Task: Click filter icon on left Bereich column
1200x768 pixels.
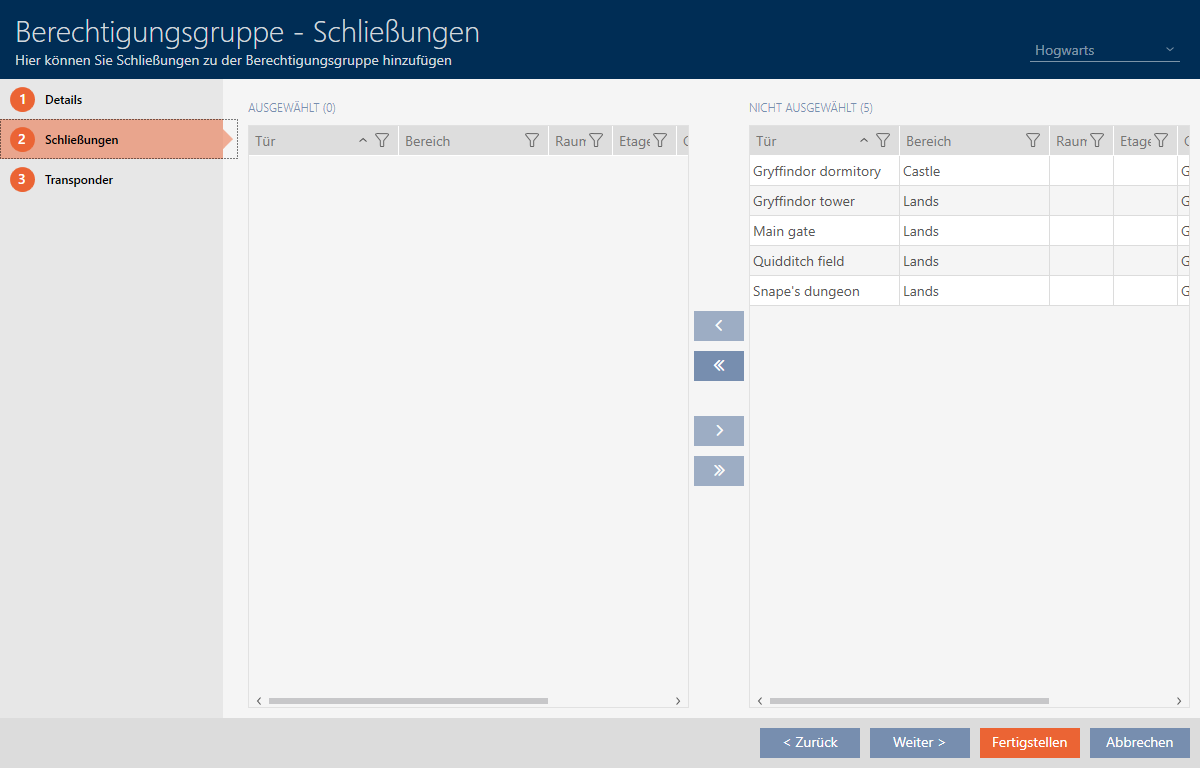Action: point(532,141)
